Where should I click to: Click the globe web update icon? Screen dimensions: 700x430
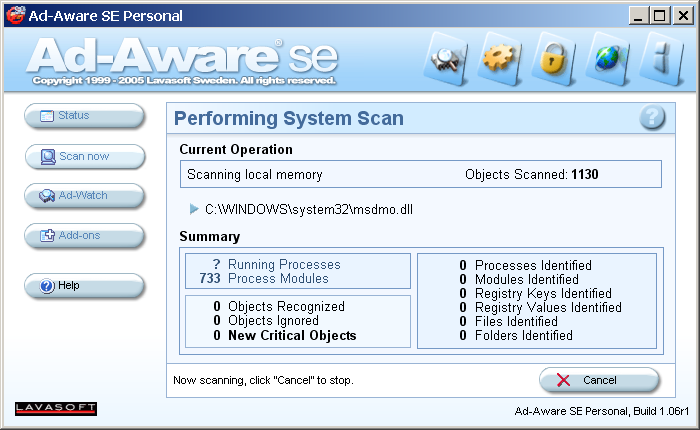click(607, 59)
